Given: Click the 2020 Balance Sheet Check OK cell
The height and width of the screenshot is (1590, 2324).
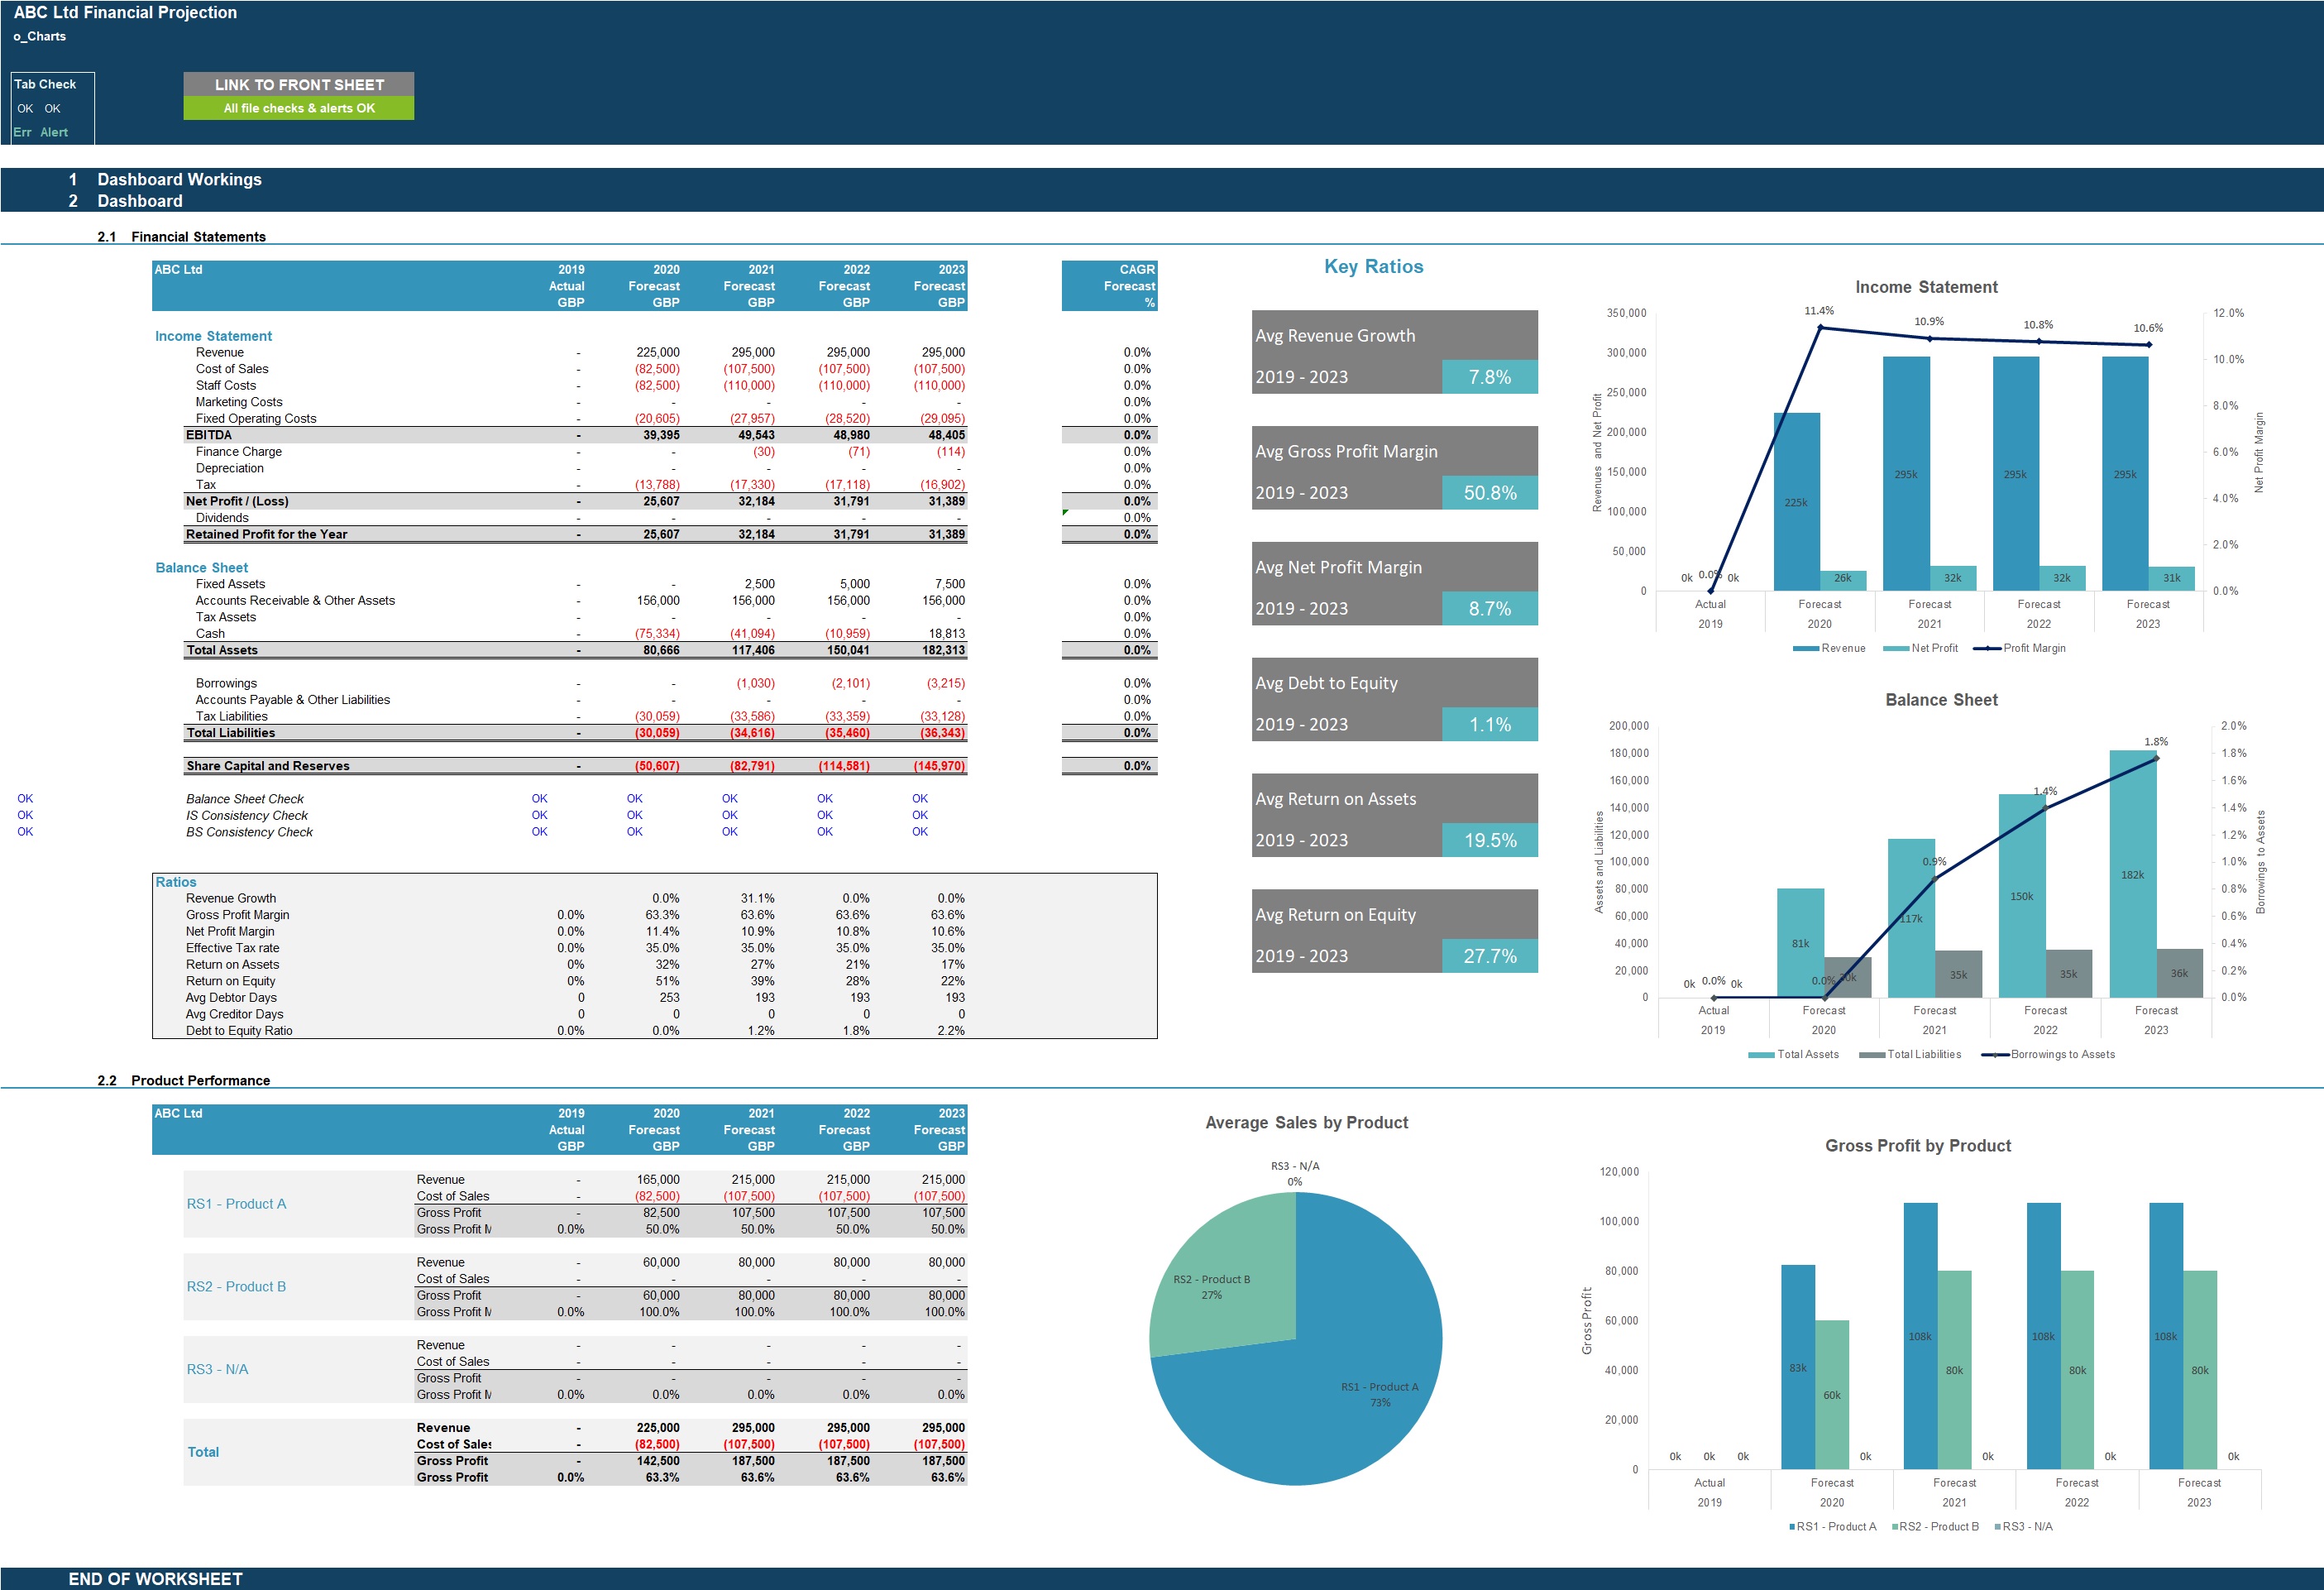Looking at the screenshot, I should point(634,799).
